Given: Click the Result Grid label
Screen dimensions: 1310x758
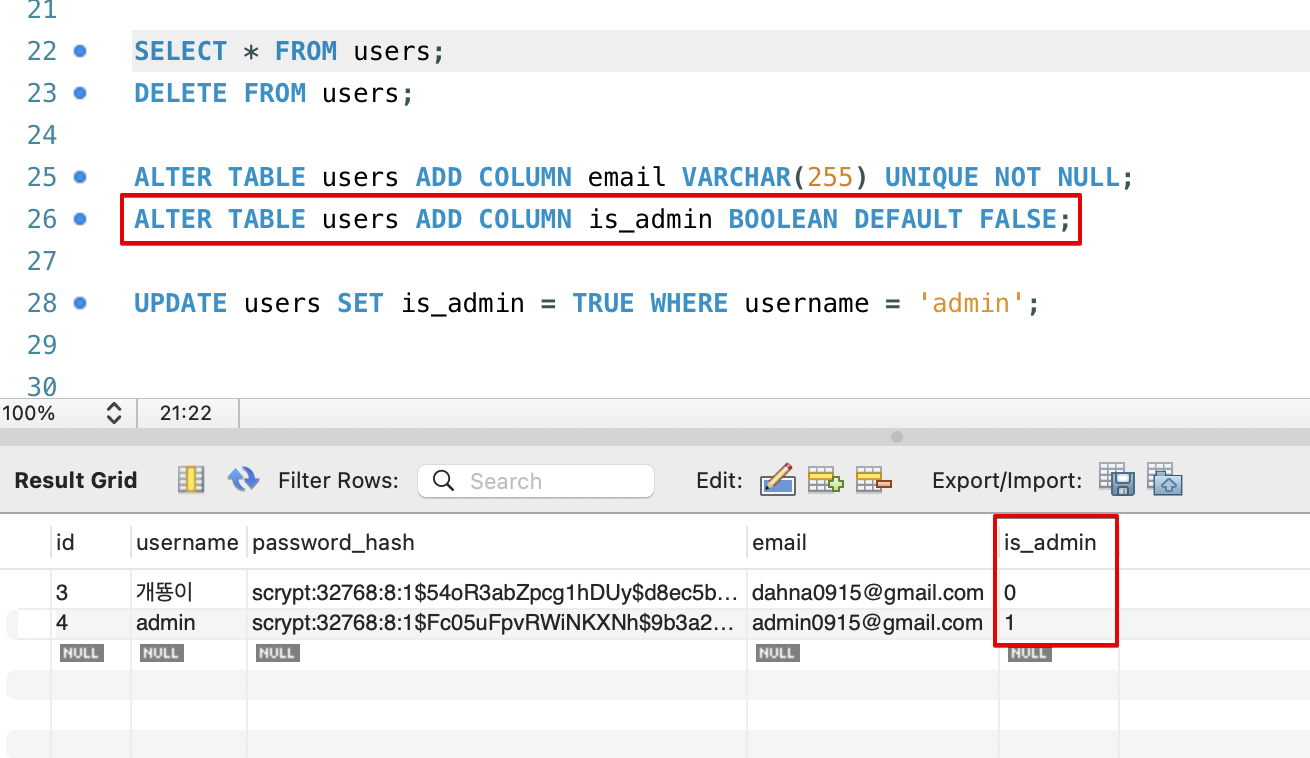Looking at the screenshot, I should [76, 480].
